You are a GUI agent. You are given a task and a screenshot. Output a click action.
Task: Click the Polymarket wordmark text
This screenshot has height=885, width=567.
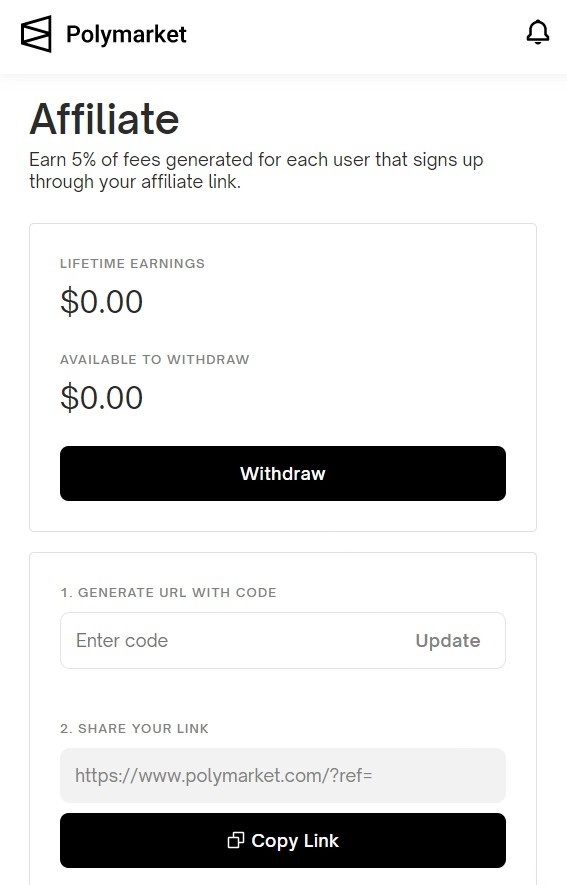click(126, 34)
